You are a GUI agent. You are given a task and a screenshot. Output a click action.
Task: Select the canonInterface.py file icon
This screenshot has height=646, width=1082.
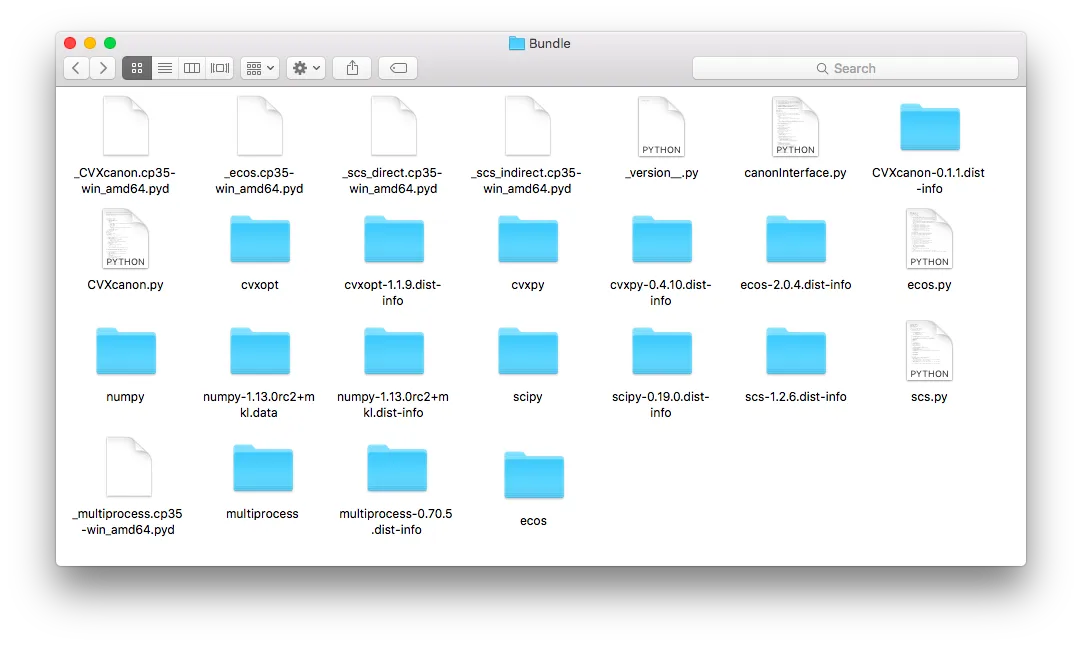coord(795,126)
